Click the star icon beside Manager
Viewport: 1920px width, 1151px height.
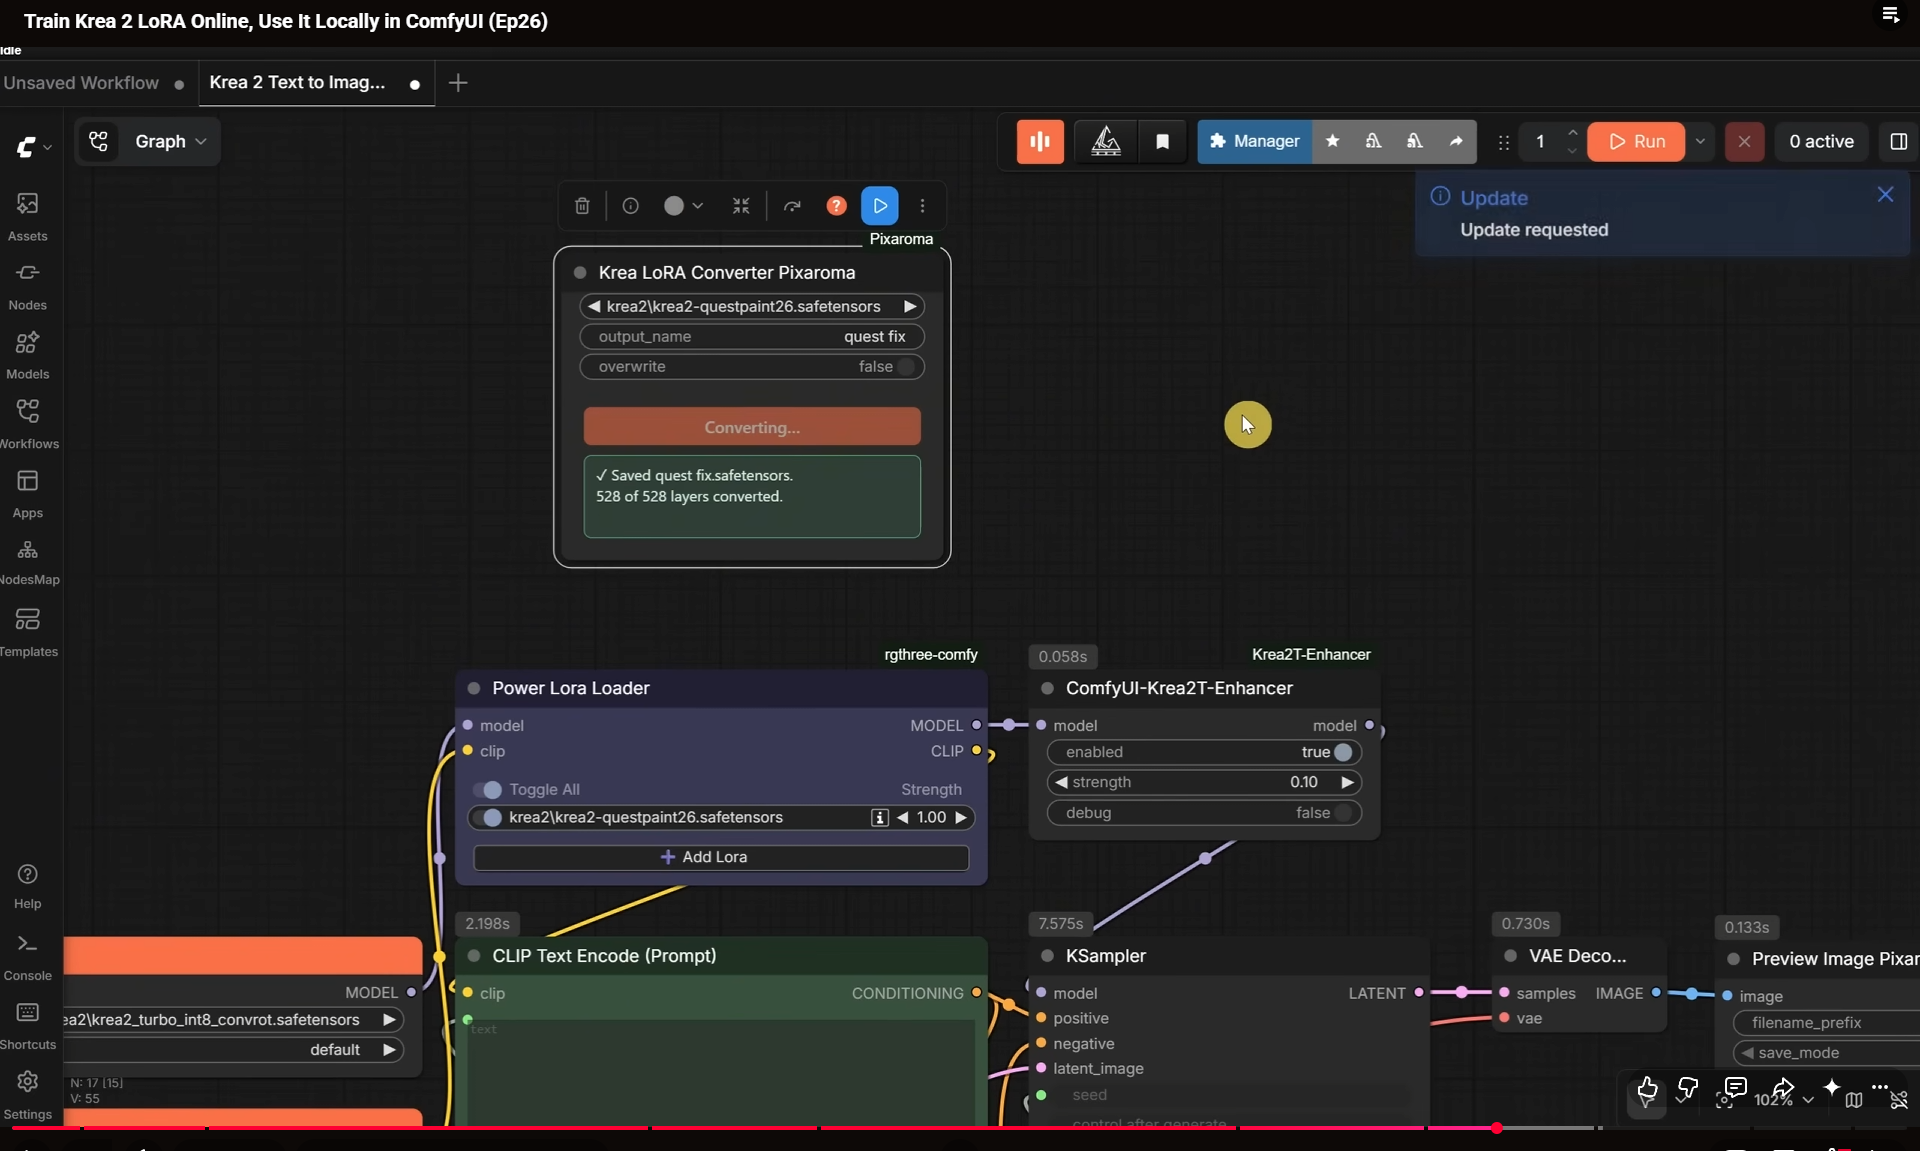1332,142
